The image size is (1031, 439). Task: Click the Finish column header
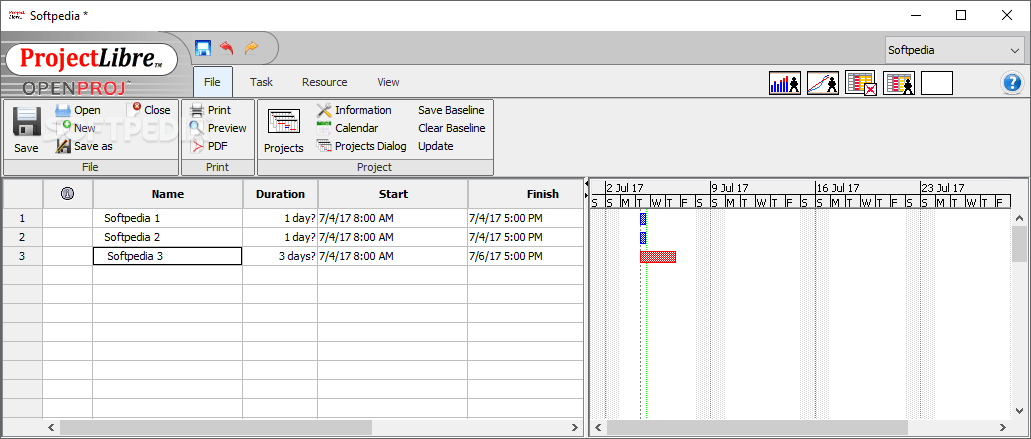[x=526, y=194]
